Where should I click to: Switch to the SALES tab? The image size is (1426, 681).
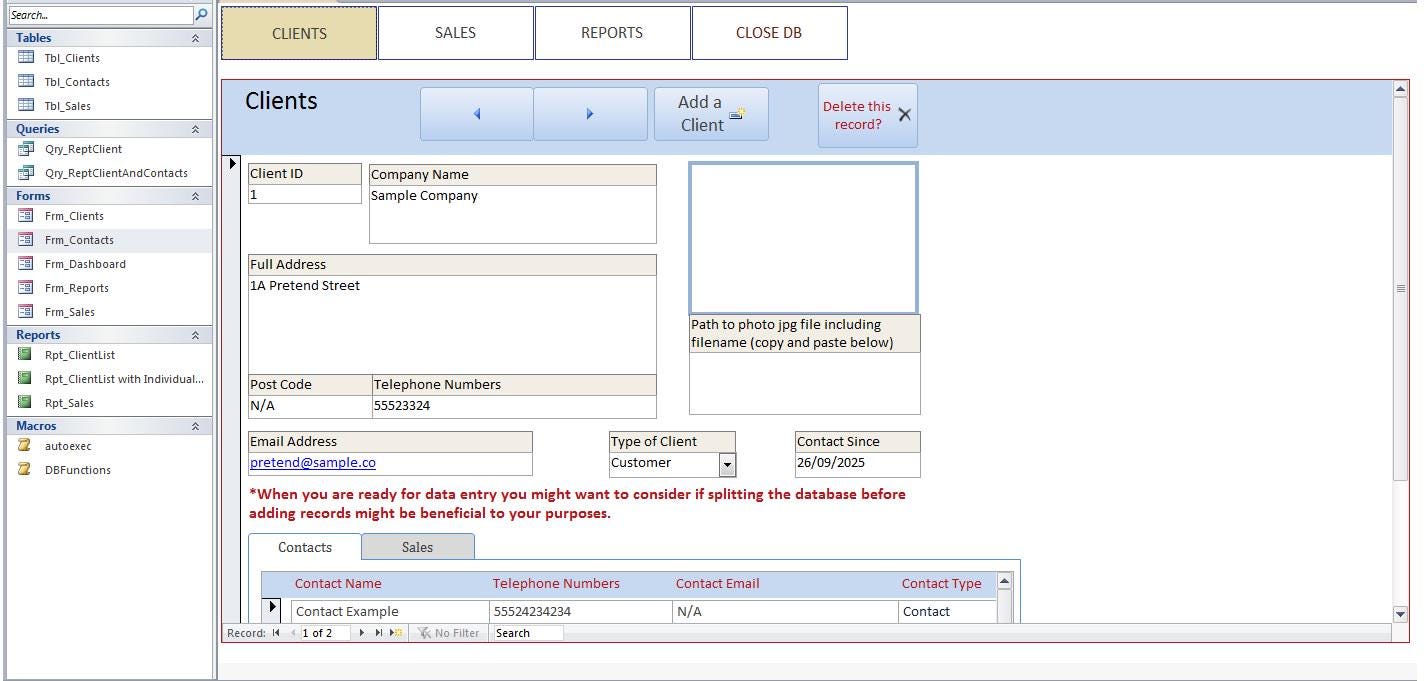click(455, 33)
